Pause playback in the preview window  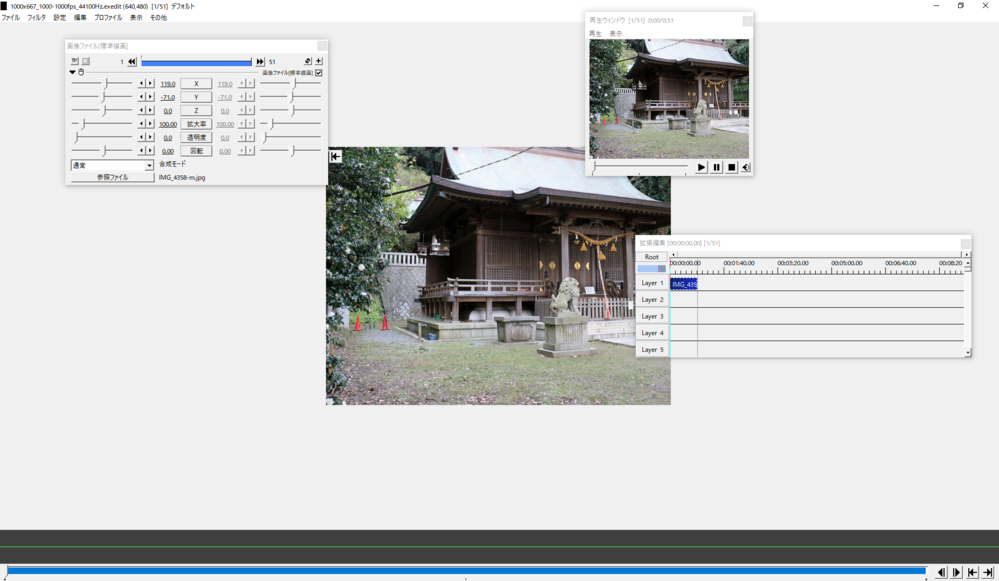[716, 168]
